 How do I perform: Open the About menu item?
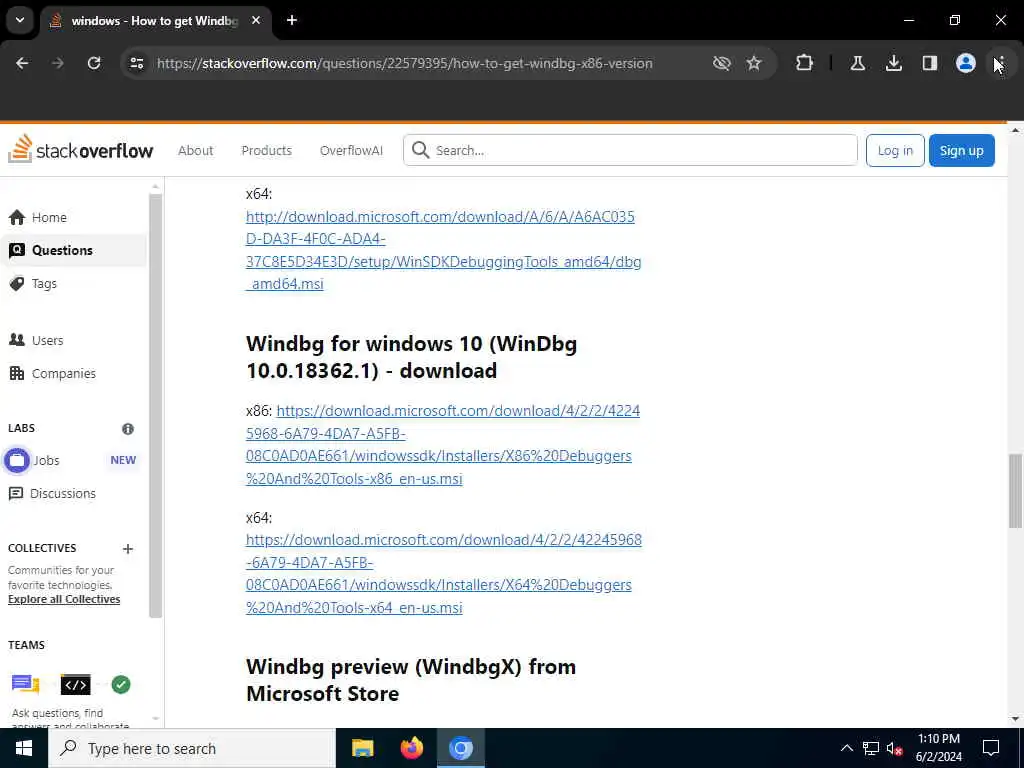[196, 150]
